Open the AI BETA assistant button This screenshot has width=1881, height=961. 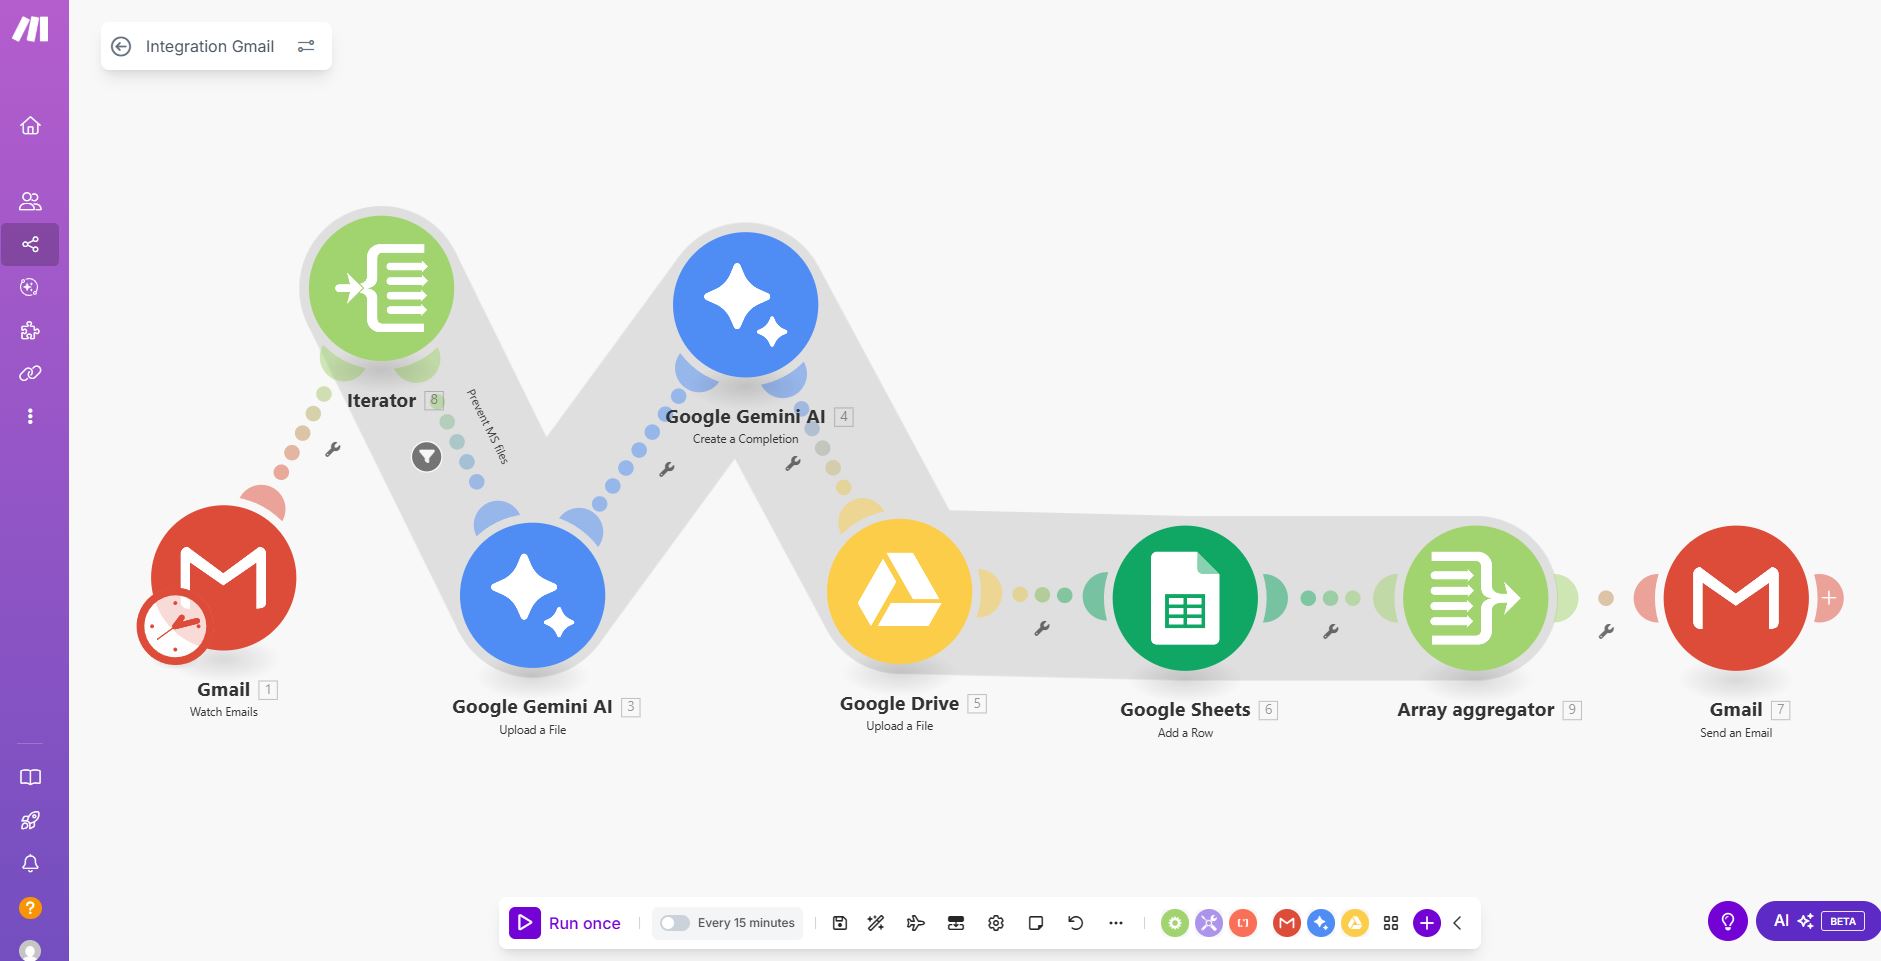(1818, 921)
